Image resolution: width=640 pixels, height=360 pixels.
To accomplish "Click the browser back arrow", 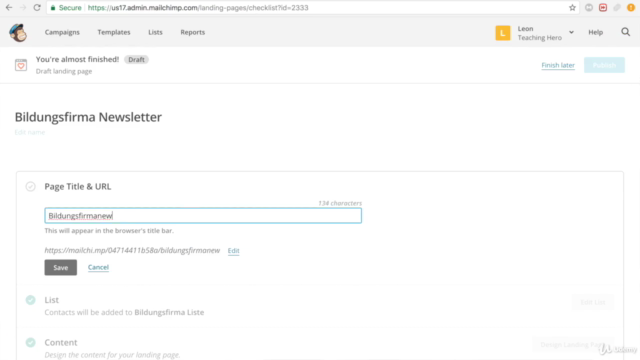I will [9, 7].
